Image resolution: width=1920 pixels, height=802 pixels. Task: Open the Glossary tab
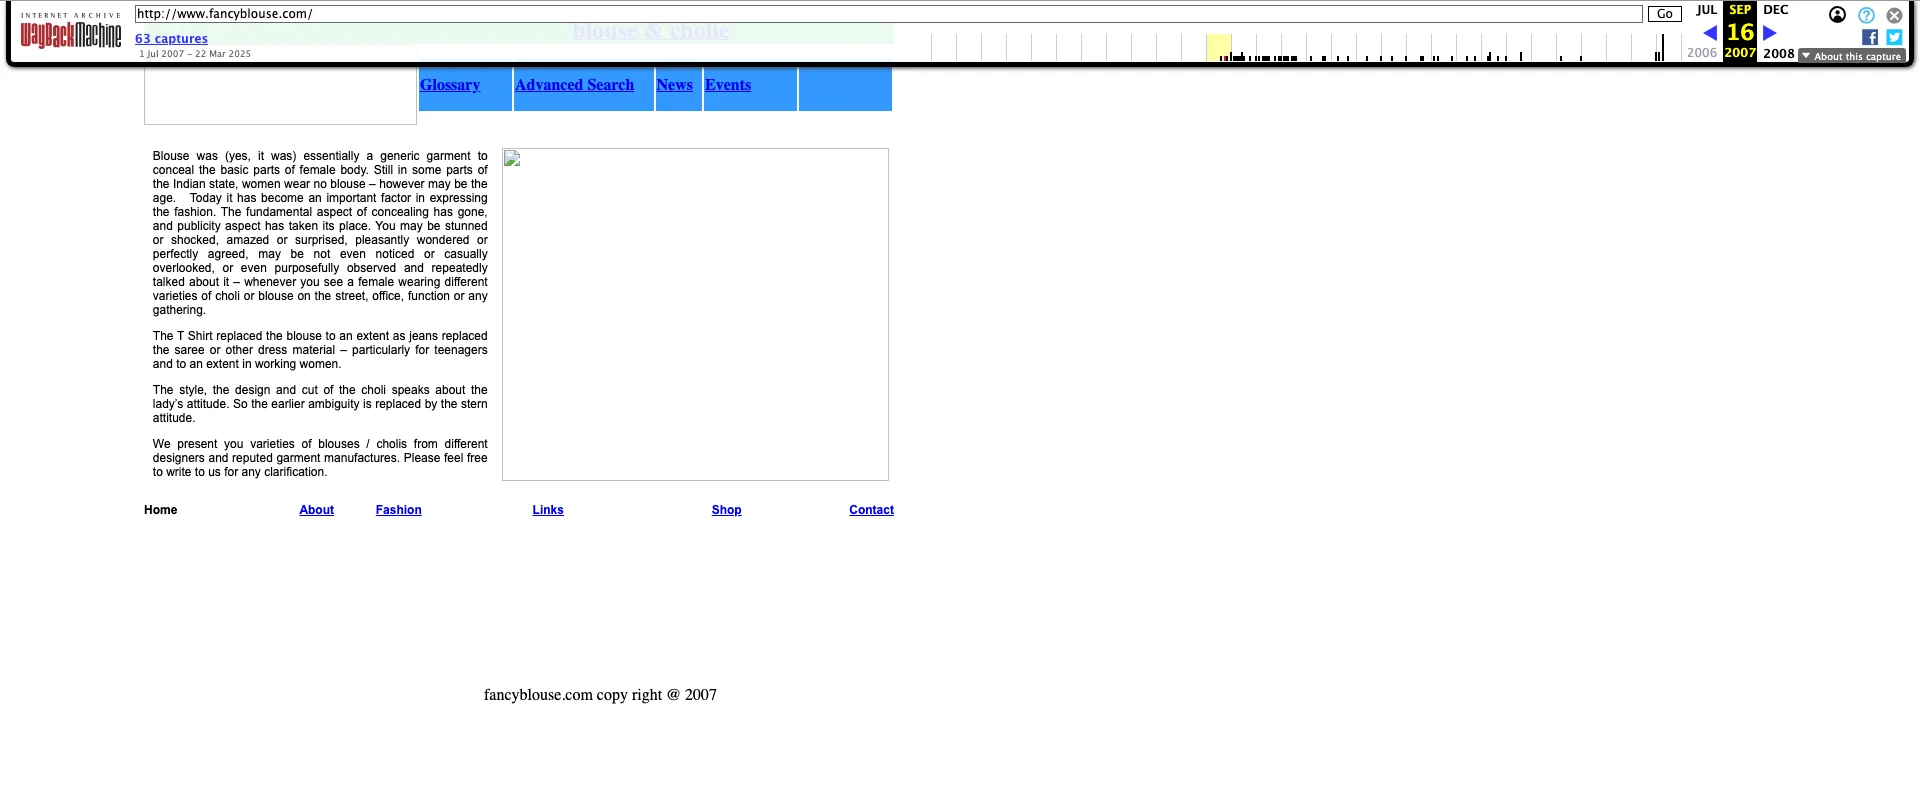(x=450, y=85)
